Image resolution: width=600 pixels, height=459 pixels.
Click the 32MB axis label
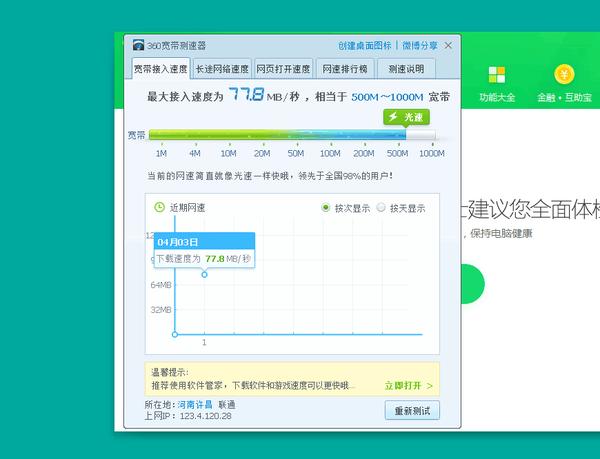click(161, 310)
